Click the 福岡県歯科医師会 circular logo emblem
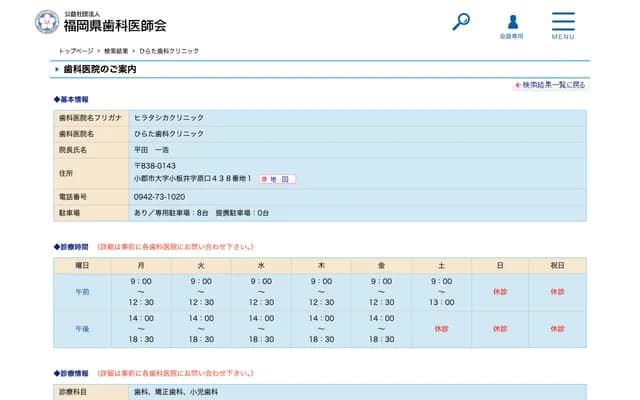The image size is (640, 400). tap(46, 21)
